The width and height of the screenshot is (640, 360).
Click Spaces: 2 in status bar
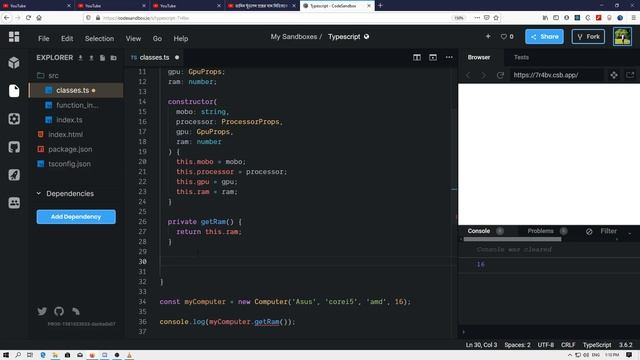[517, 345]
